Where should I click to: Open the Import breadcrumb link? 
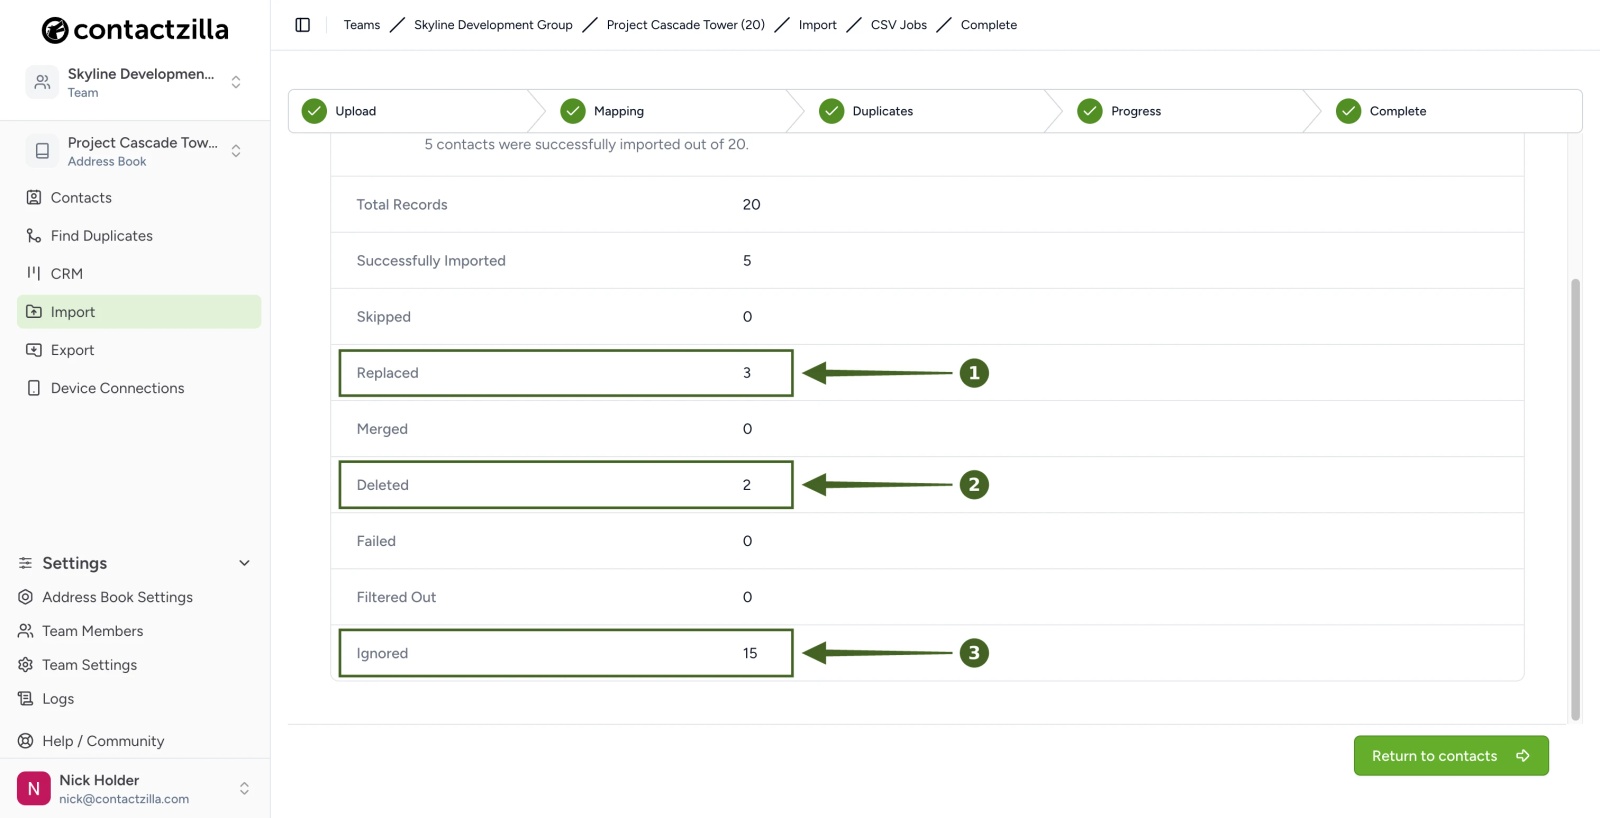click(818, 25)
